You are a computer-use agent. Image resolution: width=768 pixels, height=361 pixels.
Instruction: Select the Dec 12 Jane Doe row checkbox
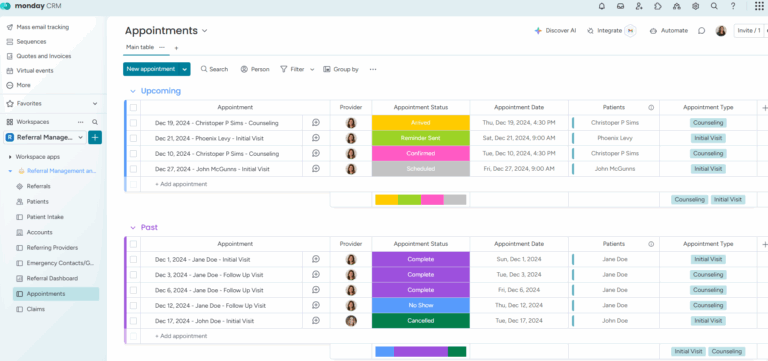(x=133, y=305)
